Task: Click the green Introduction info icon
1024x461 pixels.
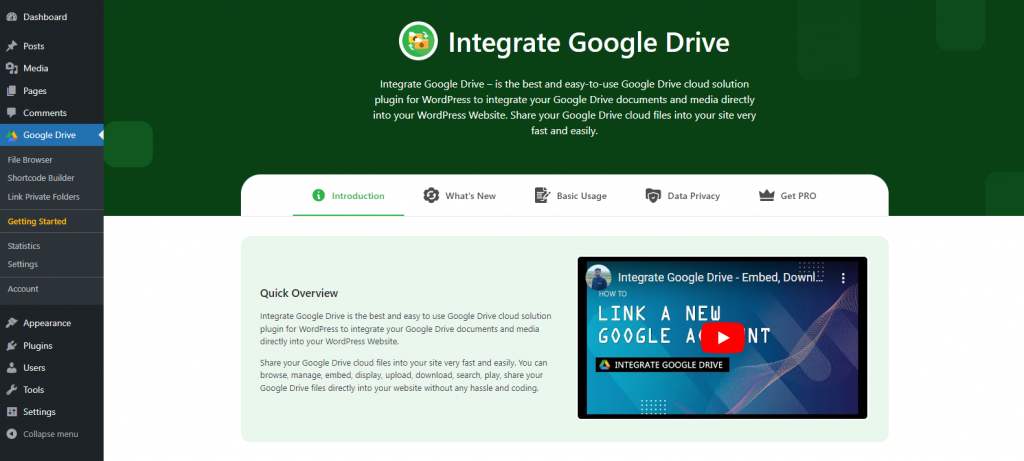Action: (318, 195)
